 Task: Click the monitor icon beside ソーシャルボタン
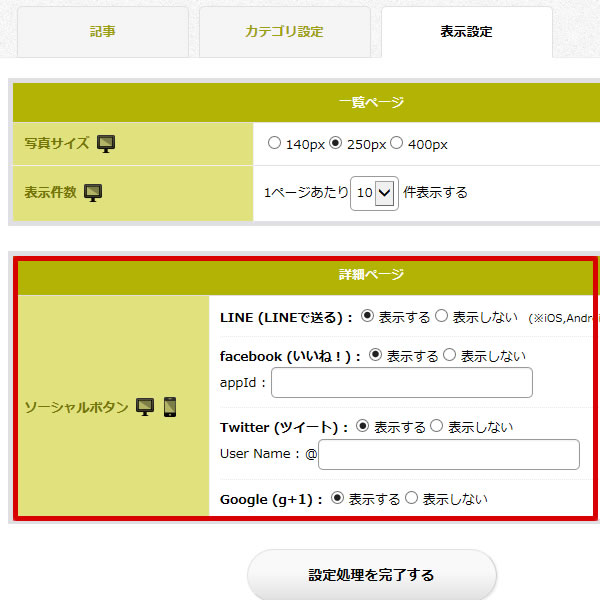[x=146, y=407]
